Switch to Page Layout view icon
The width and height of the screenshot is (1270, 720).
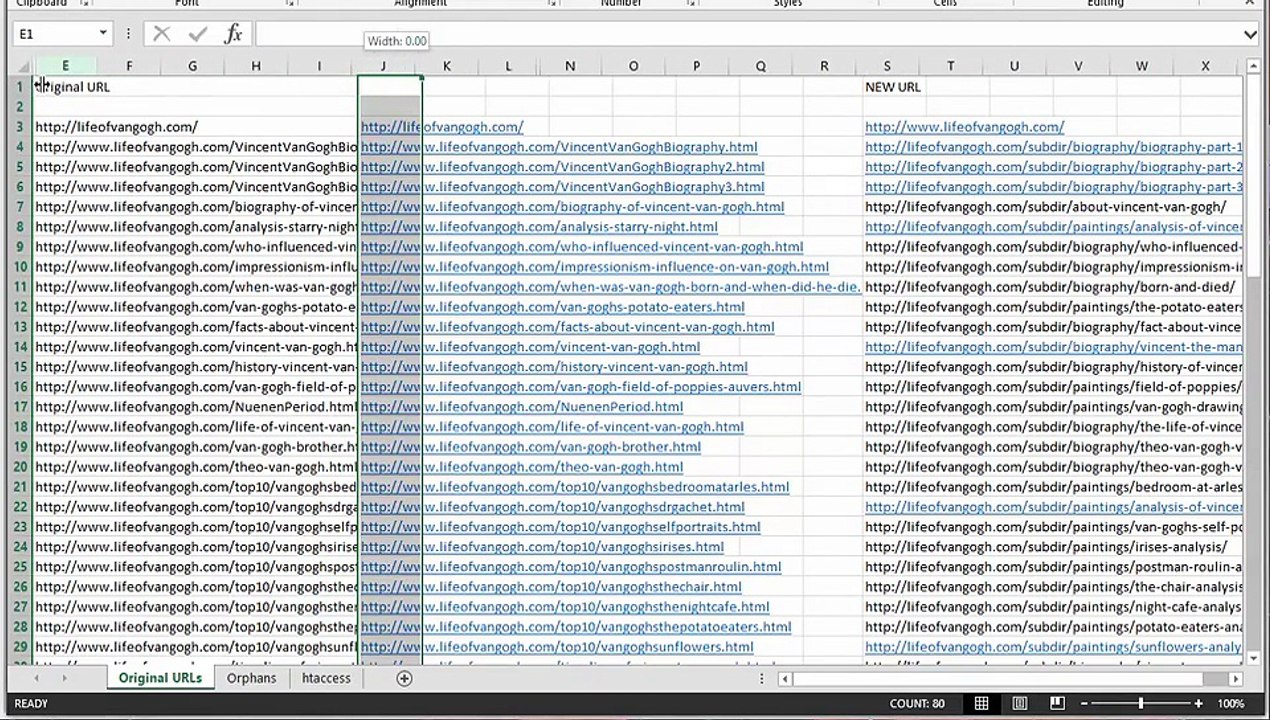1019,704
